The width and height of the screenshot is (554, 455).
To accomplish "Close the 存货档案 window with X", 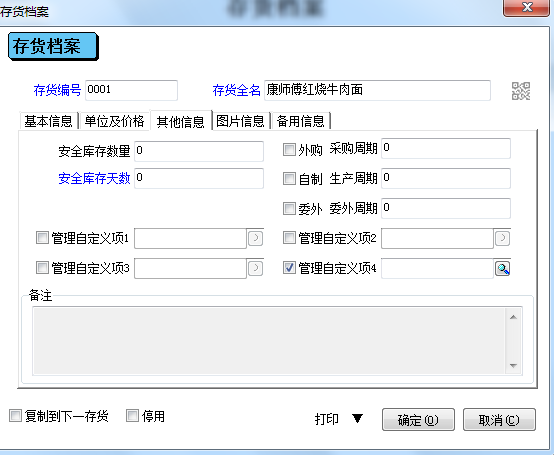I will (526, 7).
